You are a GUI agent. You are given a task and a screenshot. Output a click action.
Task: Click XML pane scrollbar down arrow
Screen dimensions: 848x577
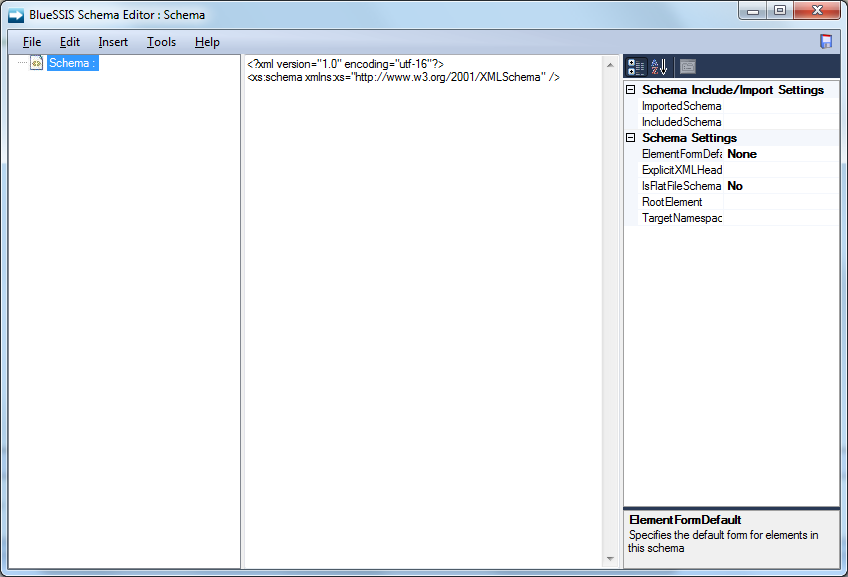pyautogui.click(x=610, y=559)
